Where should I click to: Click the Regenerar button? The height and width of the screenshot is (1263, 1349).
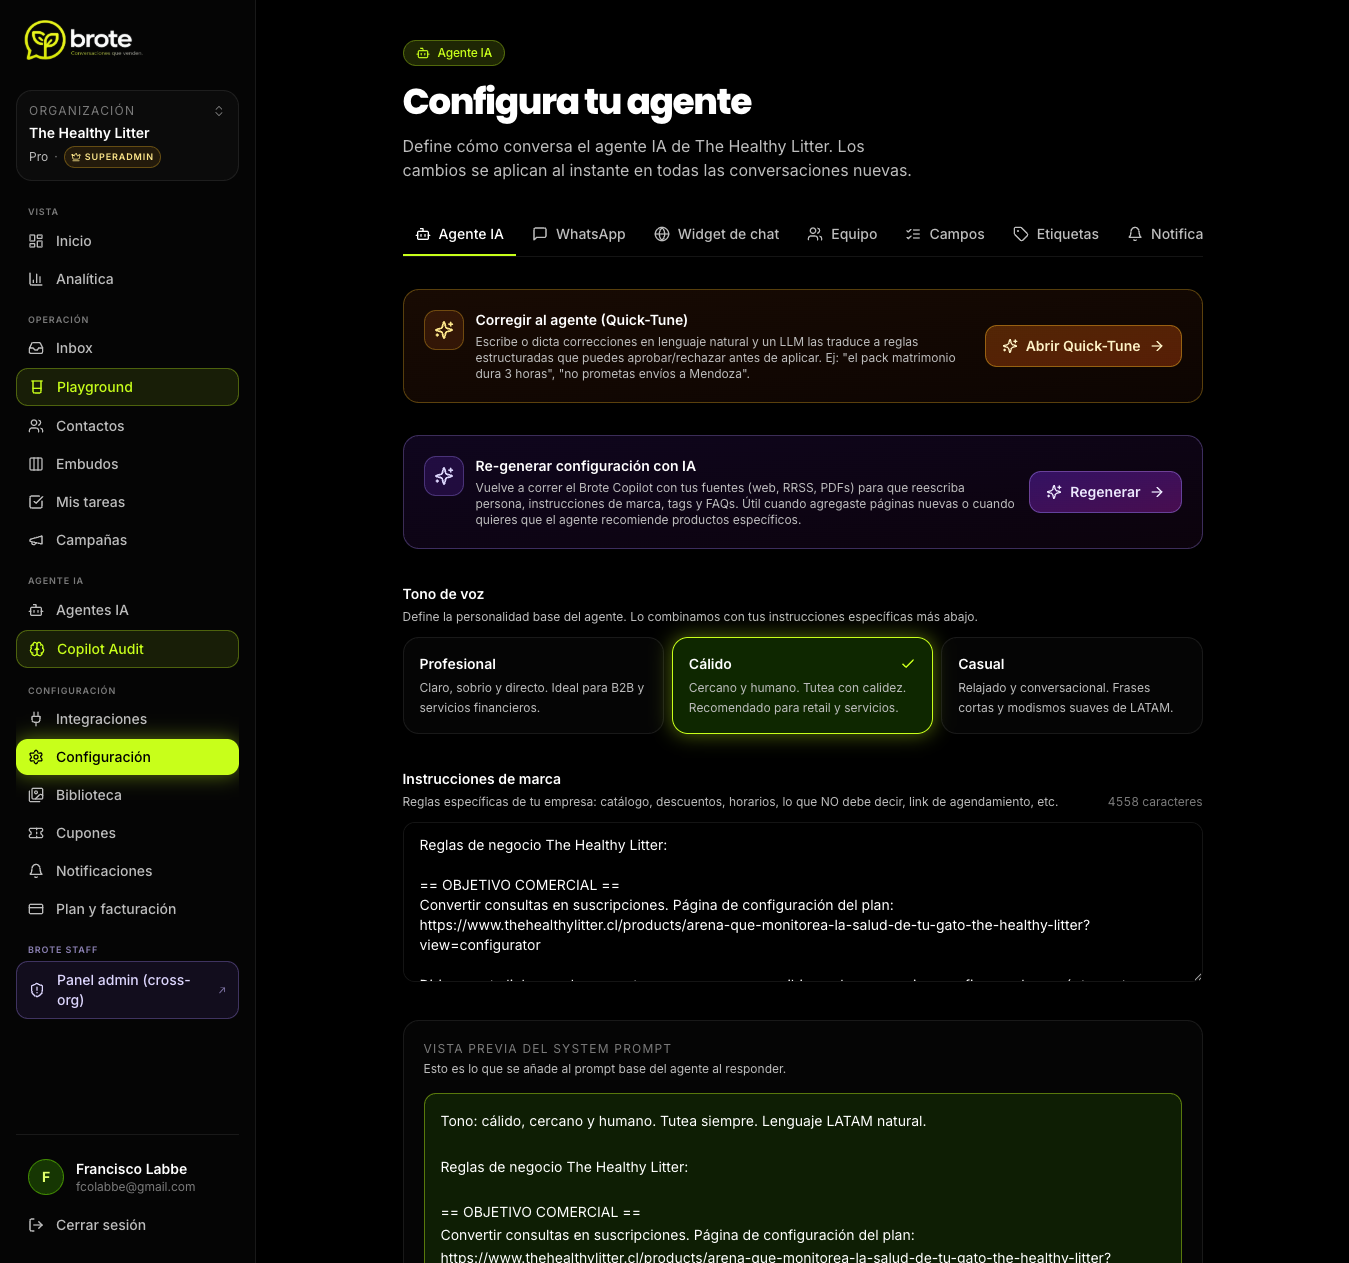point(1105,492)
